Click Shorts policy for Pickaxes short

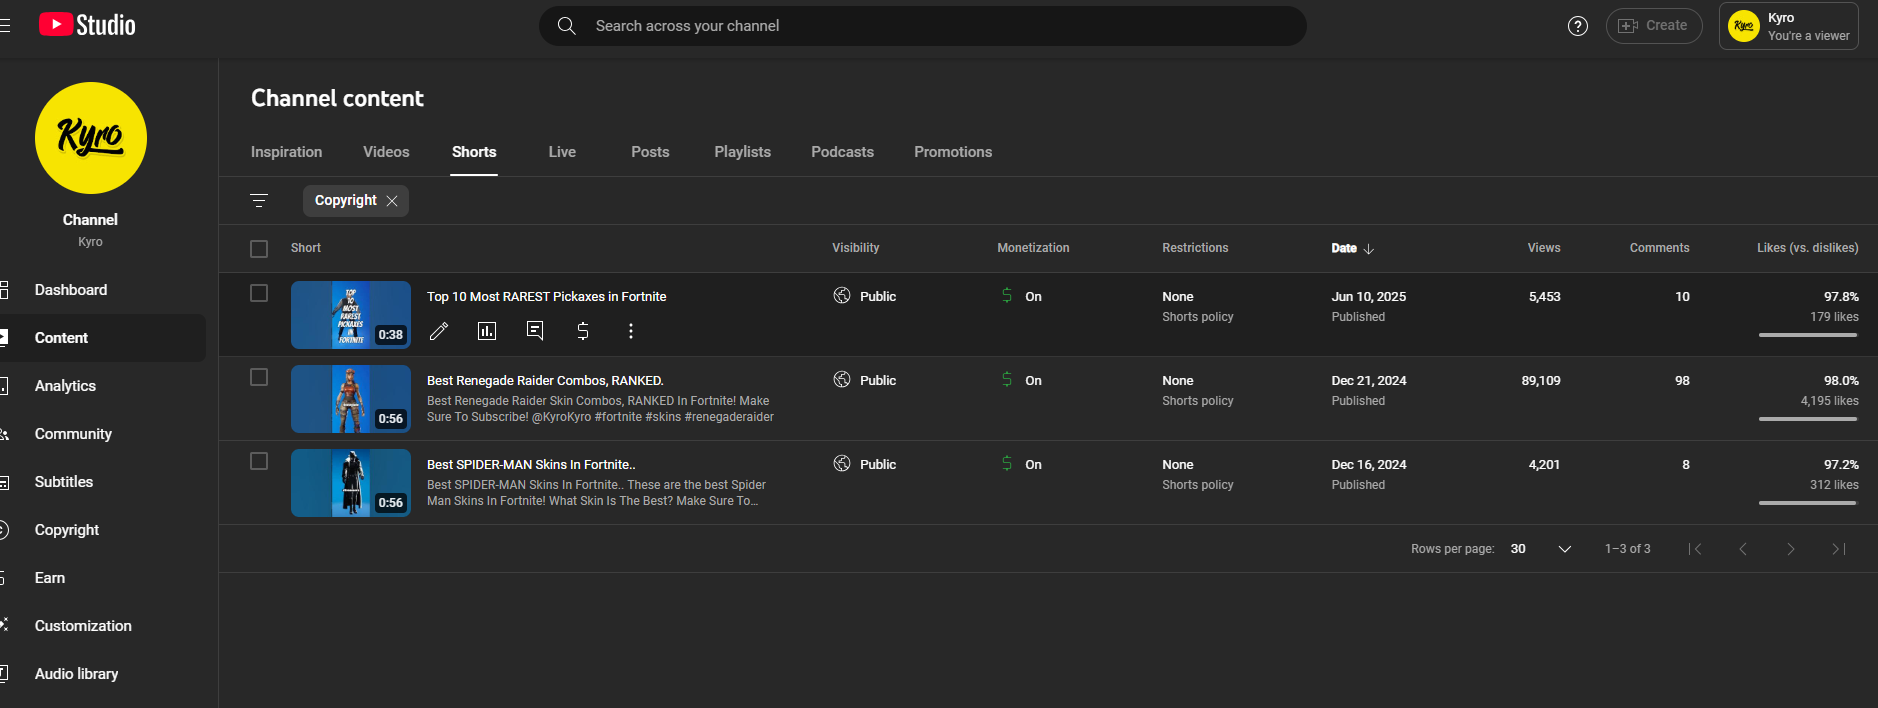point(1198,317)
